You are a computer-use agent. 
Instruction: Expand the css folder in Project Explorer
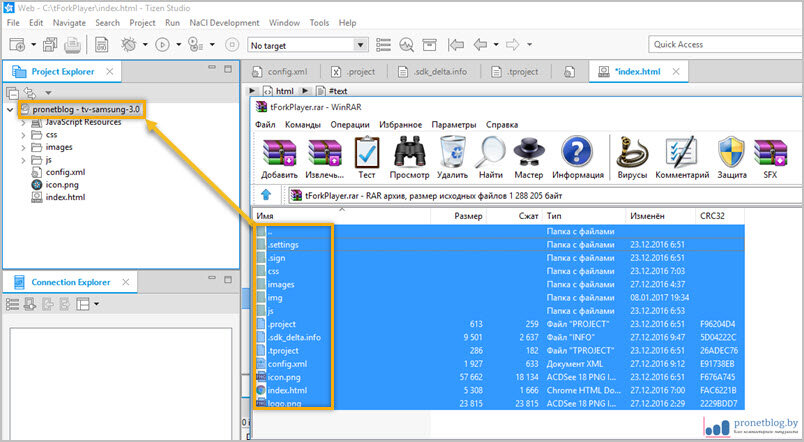(23, 135)
